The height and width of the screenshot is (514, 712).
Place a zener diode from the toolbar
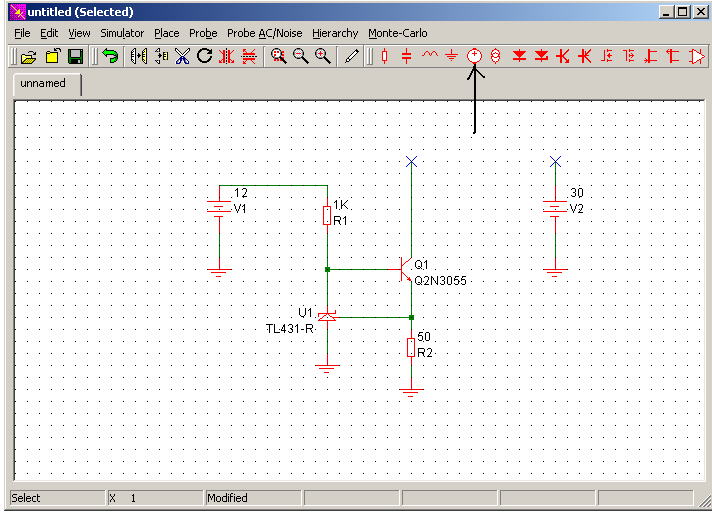point(541,56)
